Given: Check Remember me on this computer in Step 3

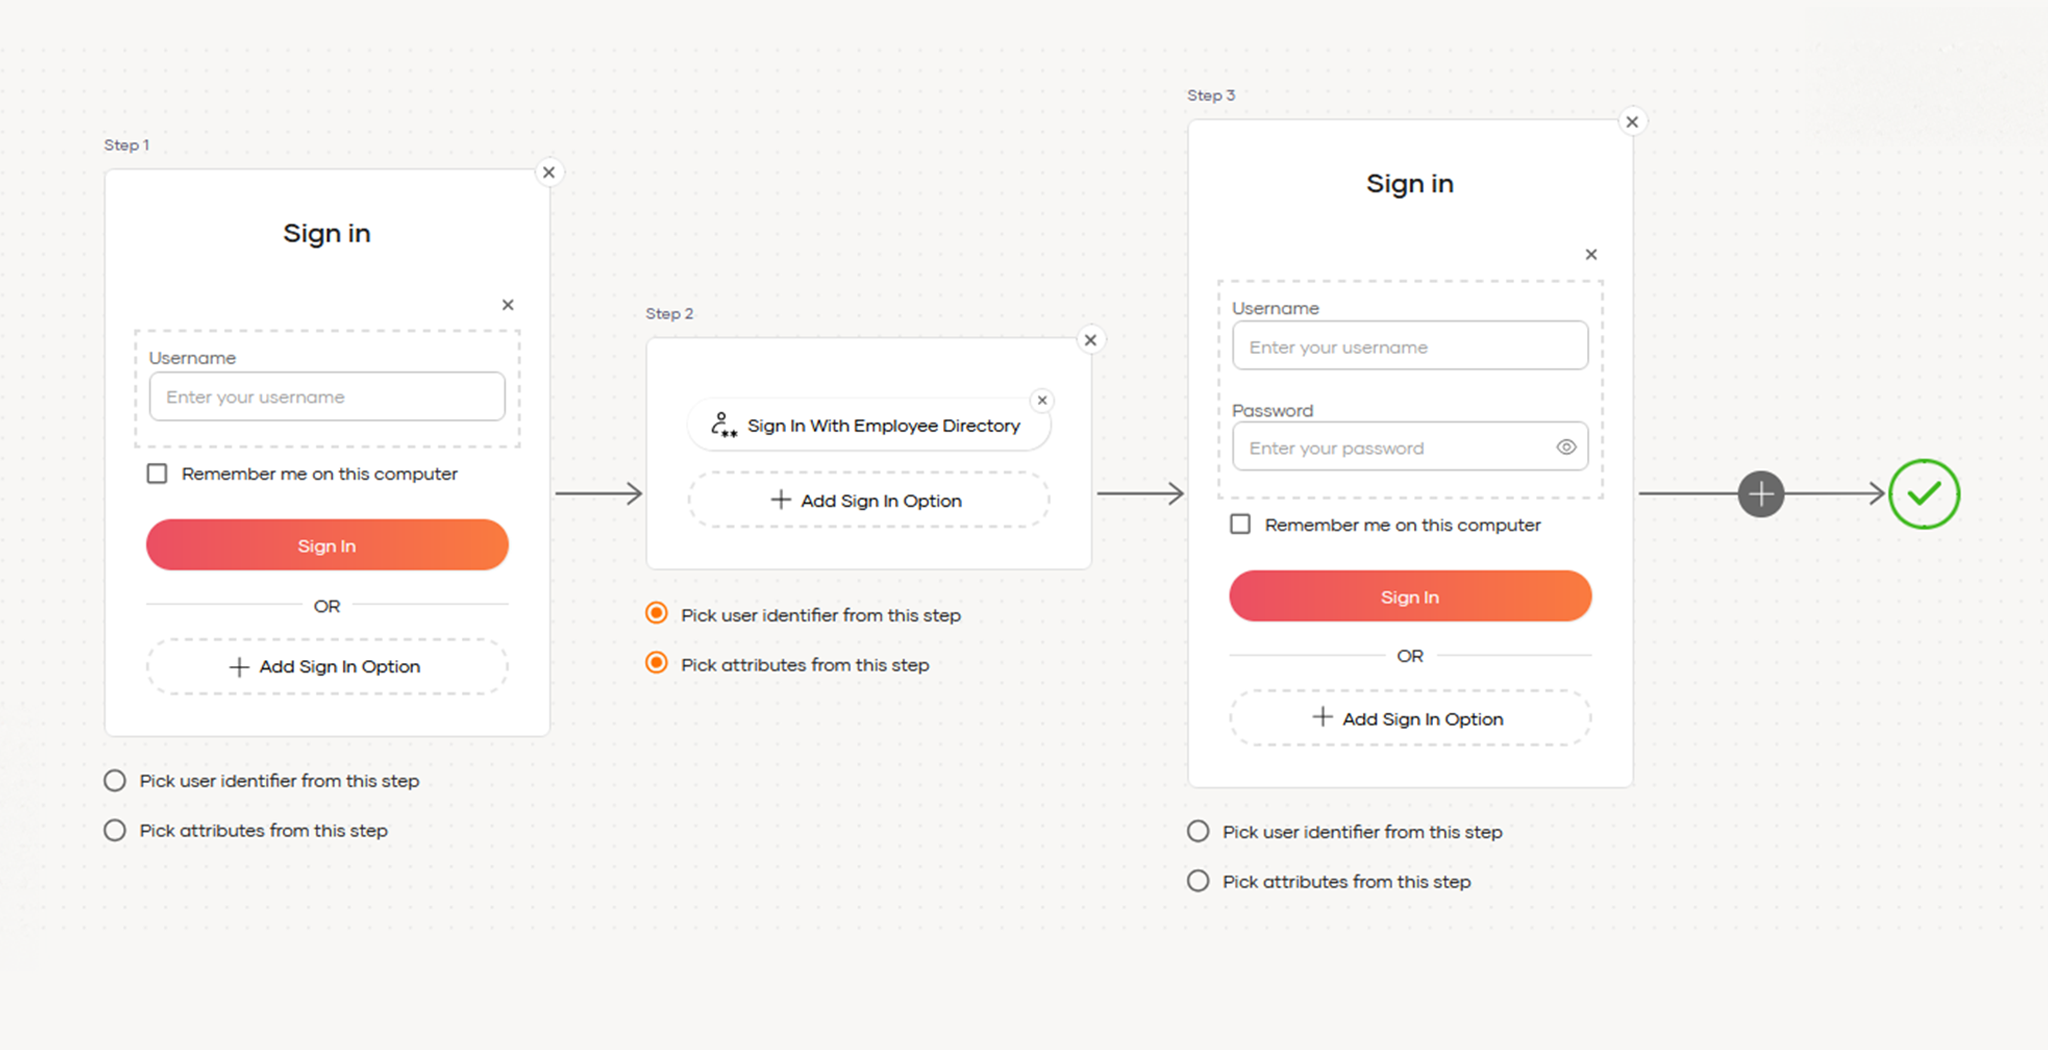Looking at the screenshot, I should click(1240, 524).
